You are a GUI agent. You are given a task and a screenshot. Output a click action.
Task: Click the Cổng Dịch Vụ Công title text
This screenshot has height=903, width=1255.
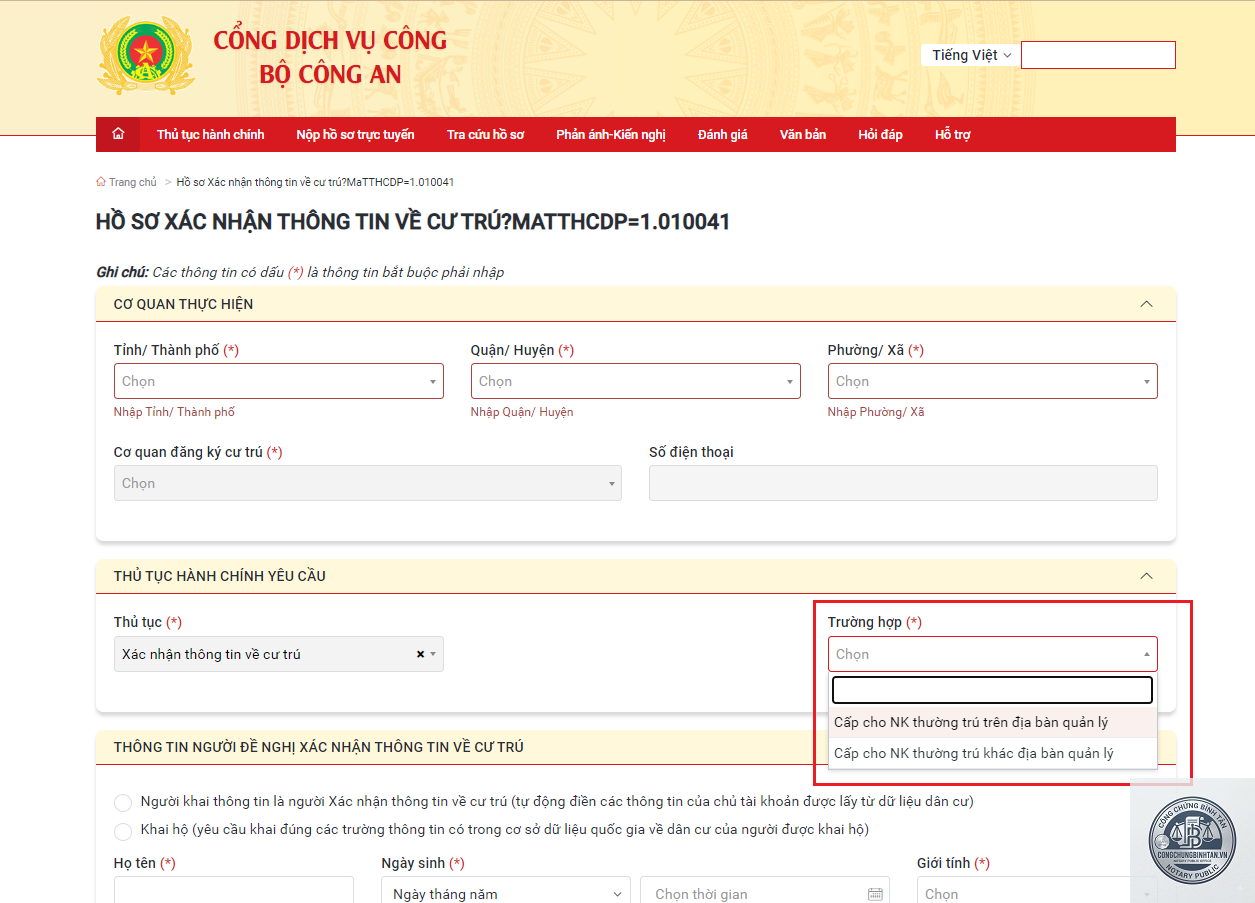(330, 40)
